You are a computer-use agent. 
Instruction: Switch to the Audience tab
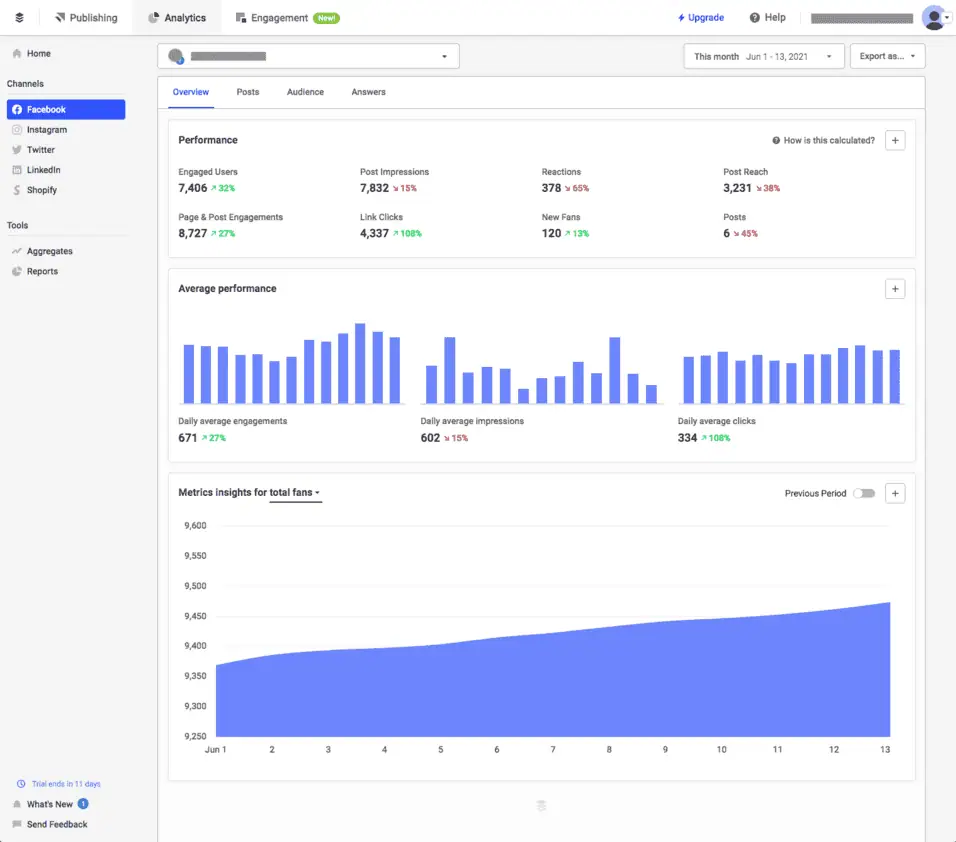coord(305,92)
